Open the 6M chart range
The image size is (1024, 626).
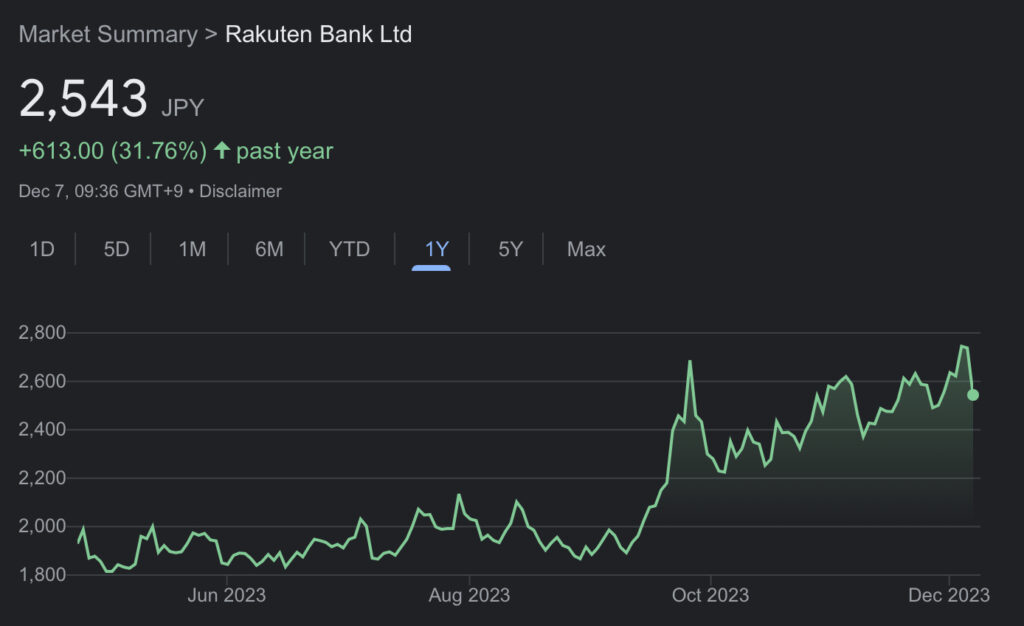[x=269, y=249]
